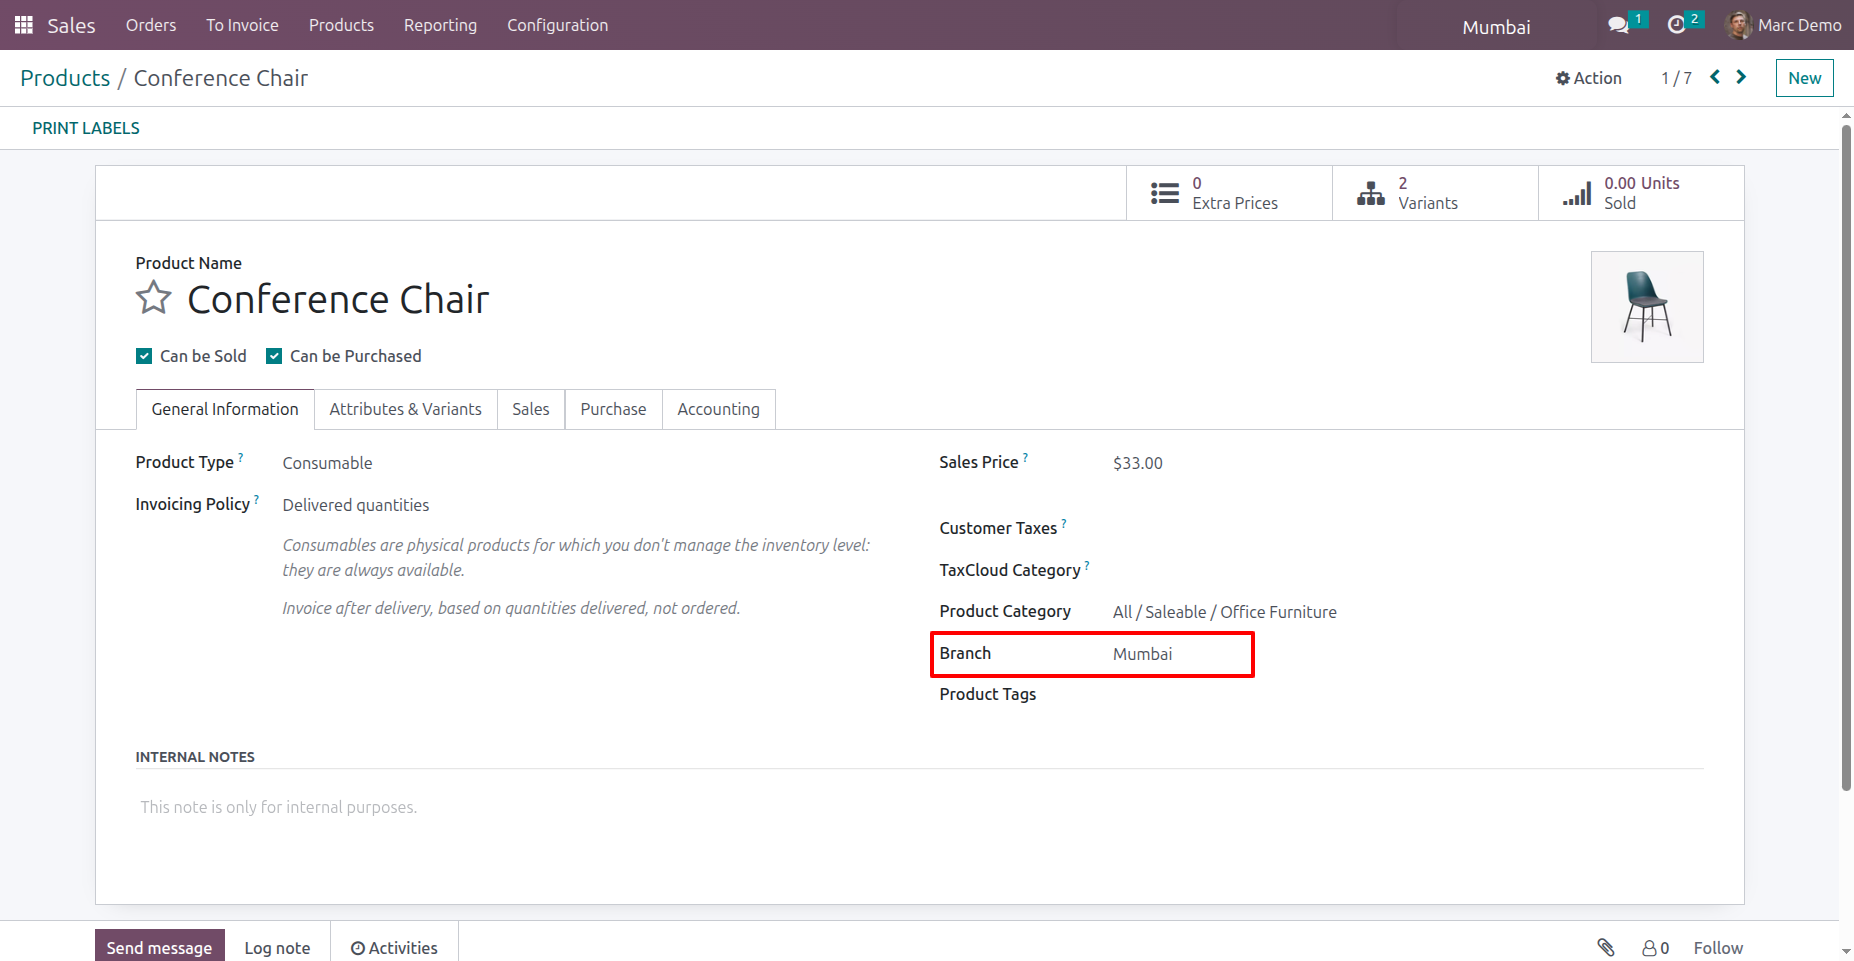Open the attachments paperclip icon
The height and width of the screenshot is (961, 1854).
click(x=1606, y=948)
